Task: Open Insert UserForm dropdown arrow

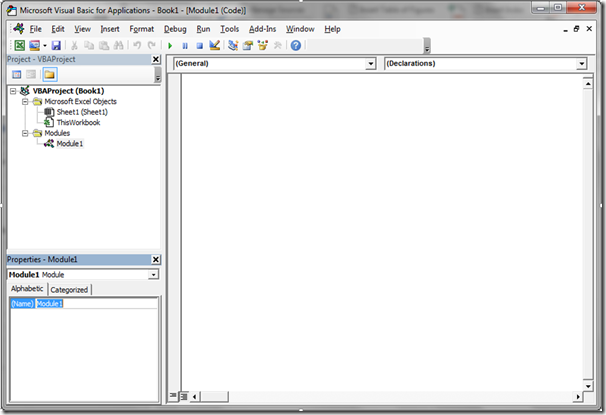Action: pos(45,46)
